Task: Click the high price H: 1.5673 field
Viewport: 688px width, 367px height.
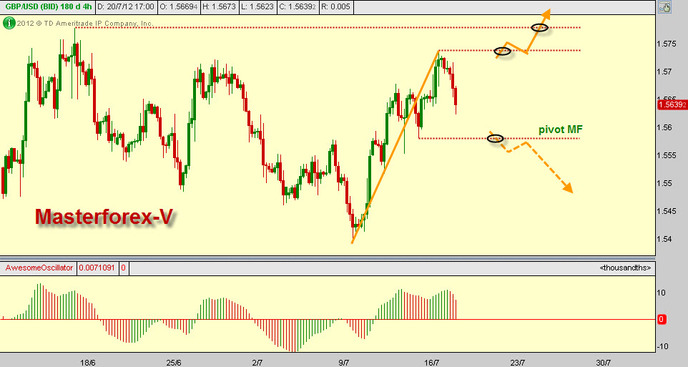Action: pyautogui.click(x=219, y=7)
